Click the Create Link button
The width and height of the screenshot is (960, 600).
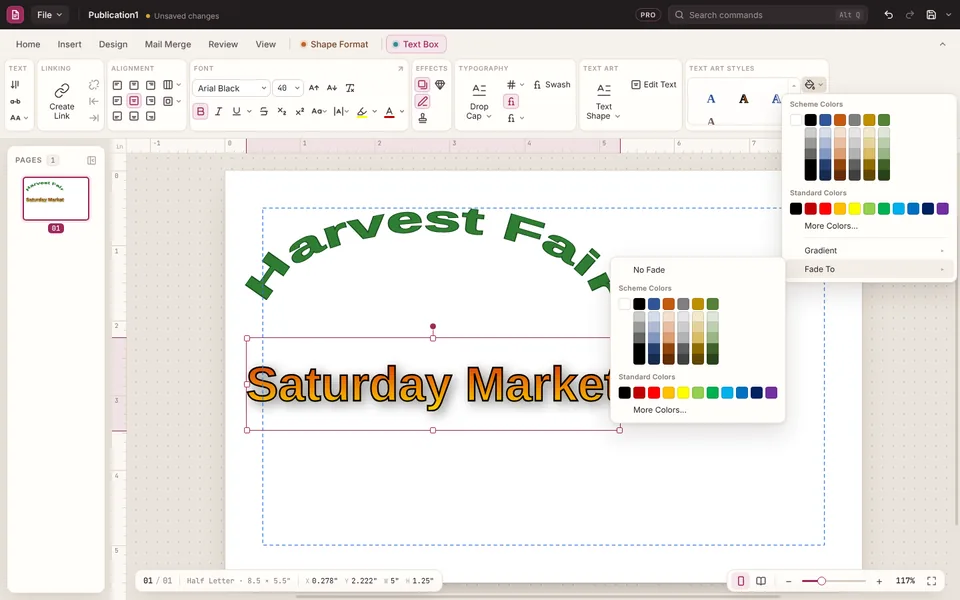pos(62,101)
